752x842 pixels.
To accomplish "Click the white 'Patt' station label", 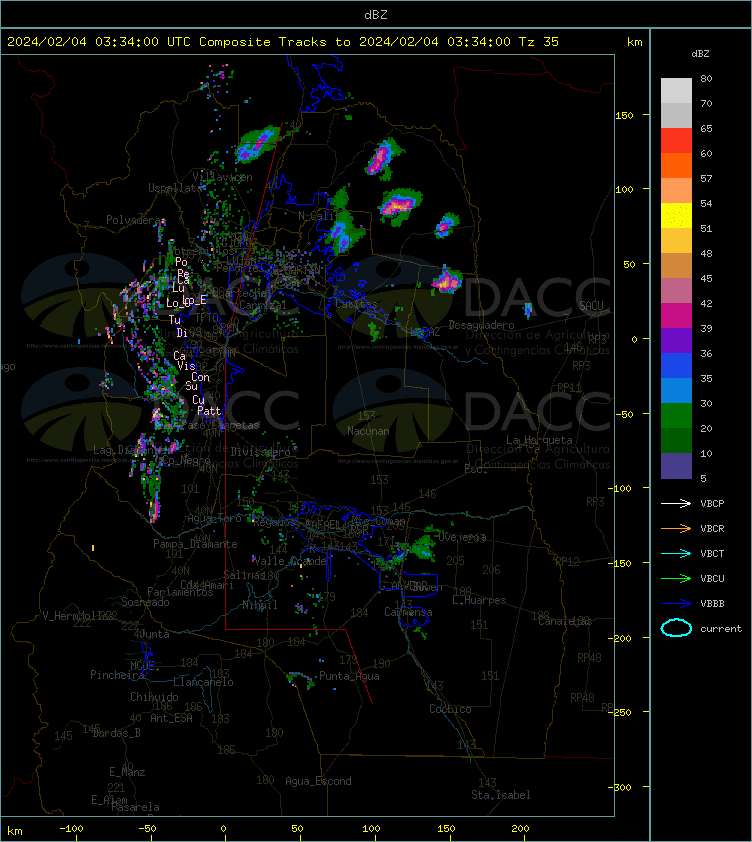I will [209, 411].
